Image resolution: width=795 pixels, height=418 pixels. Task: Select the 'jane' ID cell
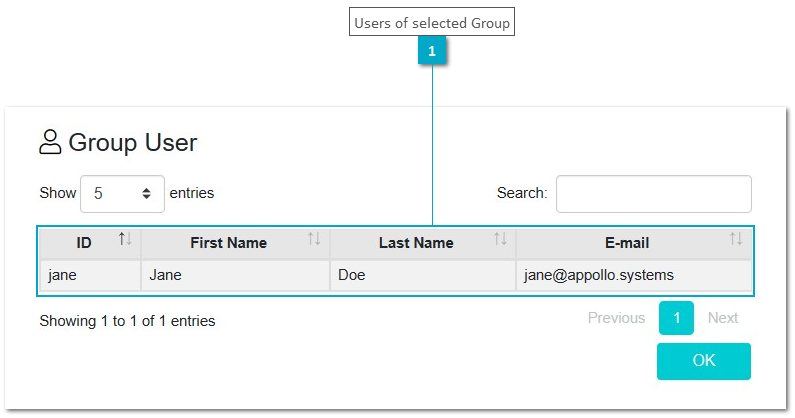point(90,275)
